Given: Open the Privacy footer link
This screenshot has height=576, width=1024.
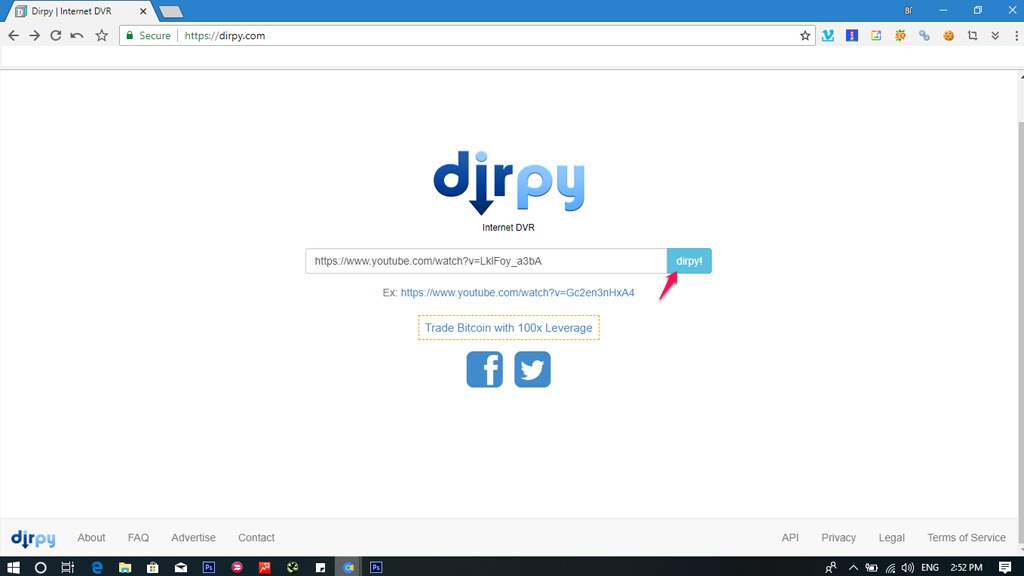Looking at the screenshot, I should pyautogui.click(x=839, y=537).
